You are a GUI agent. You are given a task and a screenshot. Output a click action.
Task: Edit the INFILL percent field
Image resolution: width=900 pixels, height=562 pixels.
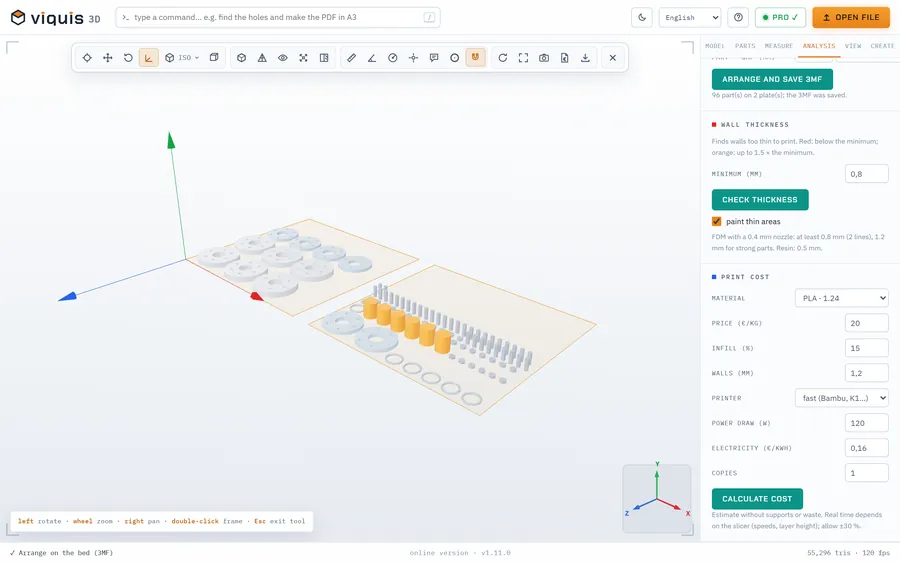point(867,348)
